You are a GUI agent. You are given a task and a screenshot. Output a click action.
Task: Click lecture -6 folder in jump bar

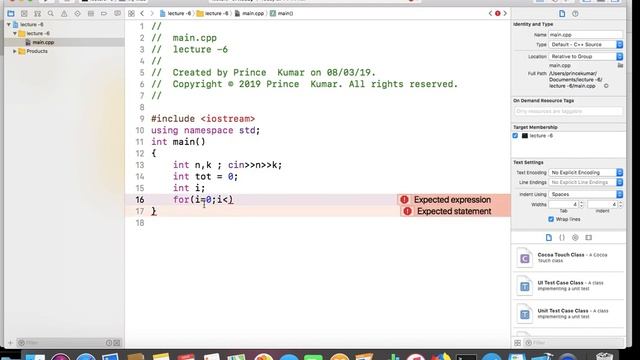click(x=213, y=13)
